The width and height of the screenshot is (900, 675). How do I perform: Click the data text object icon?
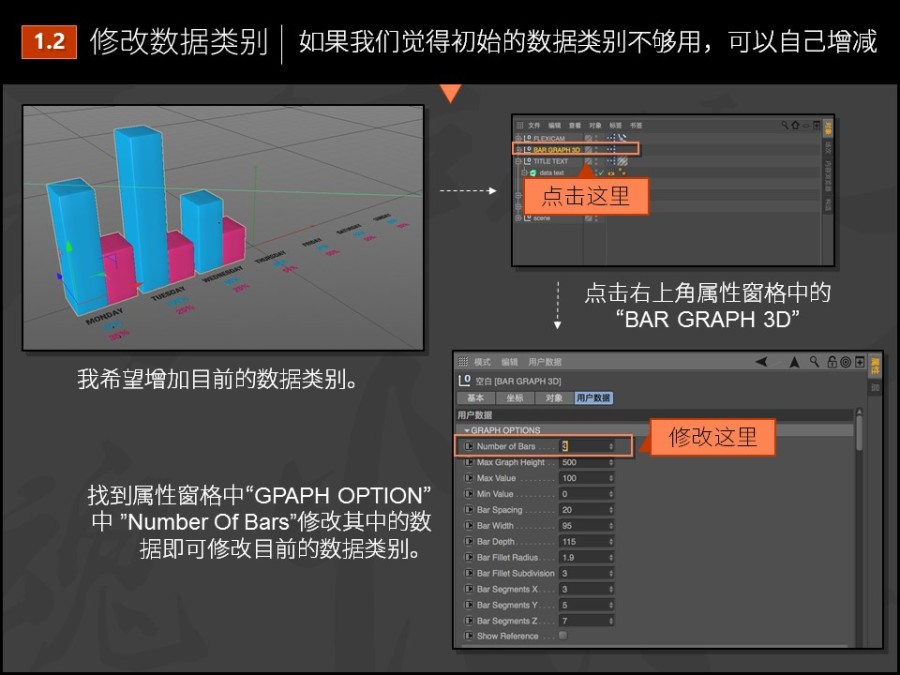tap(532, 173)
